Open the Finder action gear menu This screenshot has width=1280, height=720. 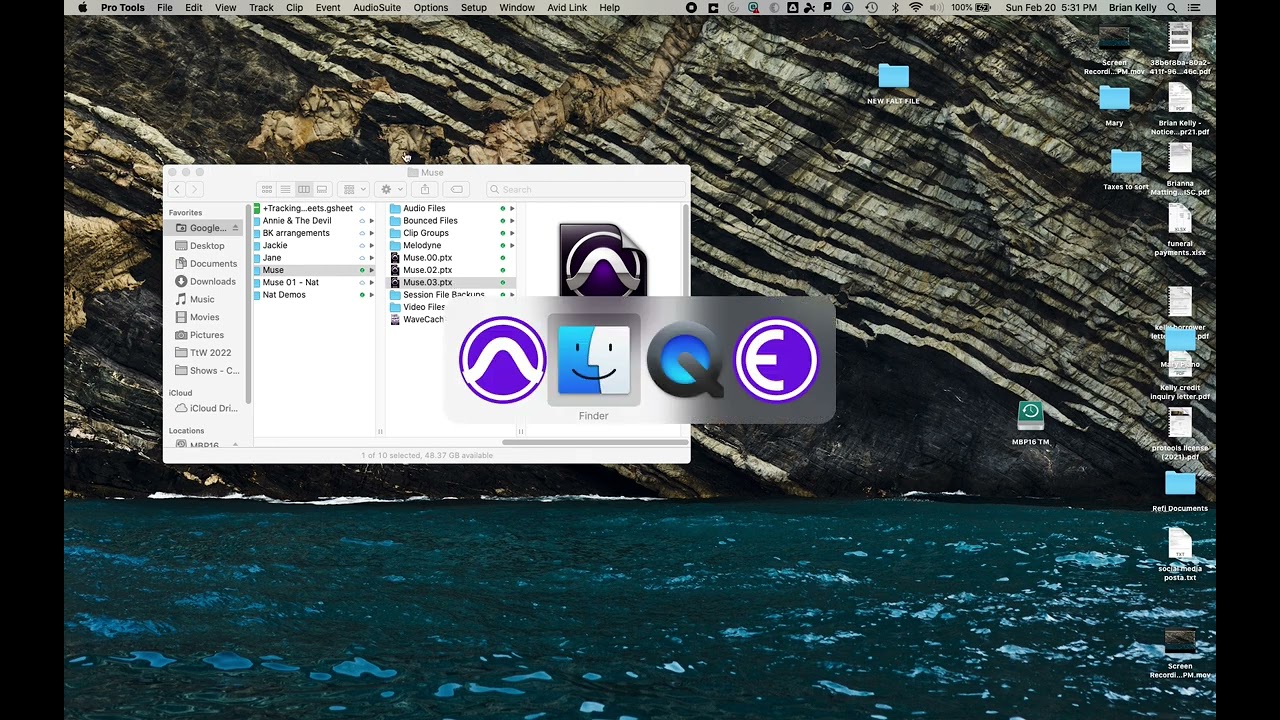389,189
